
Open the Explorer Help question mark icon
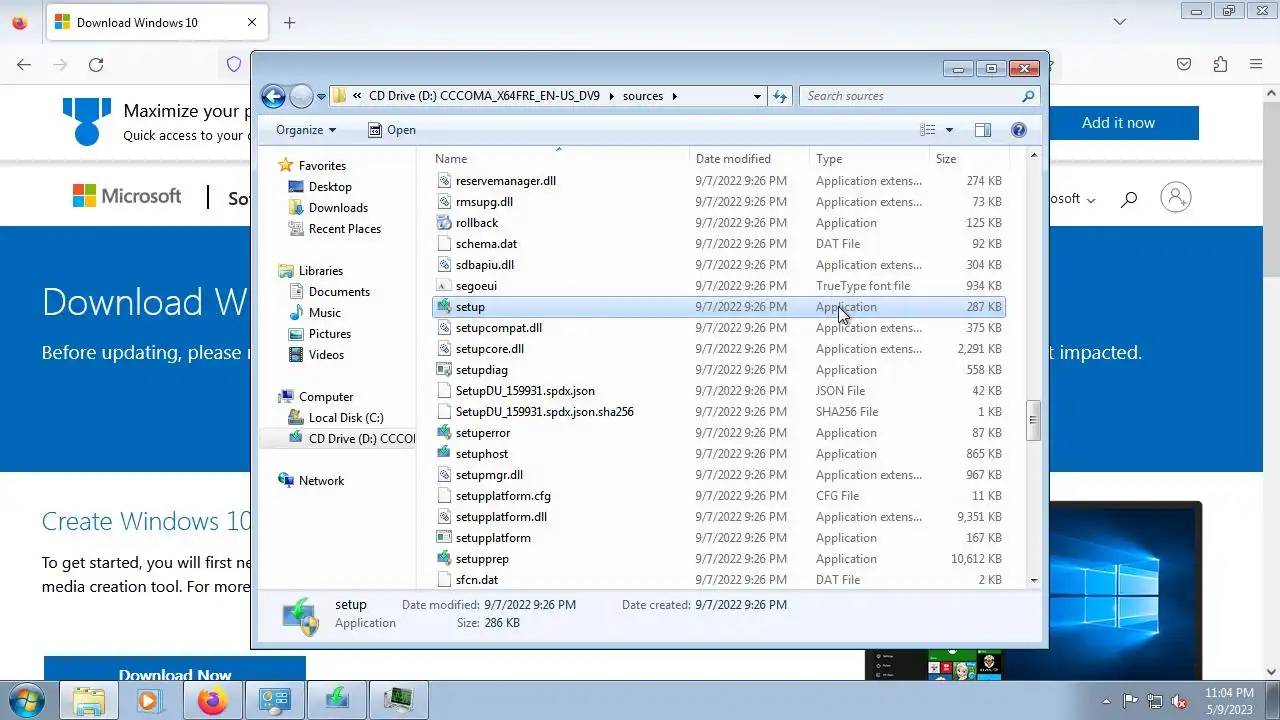click(1019, 130)
